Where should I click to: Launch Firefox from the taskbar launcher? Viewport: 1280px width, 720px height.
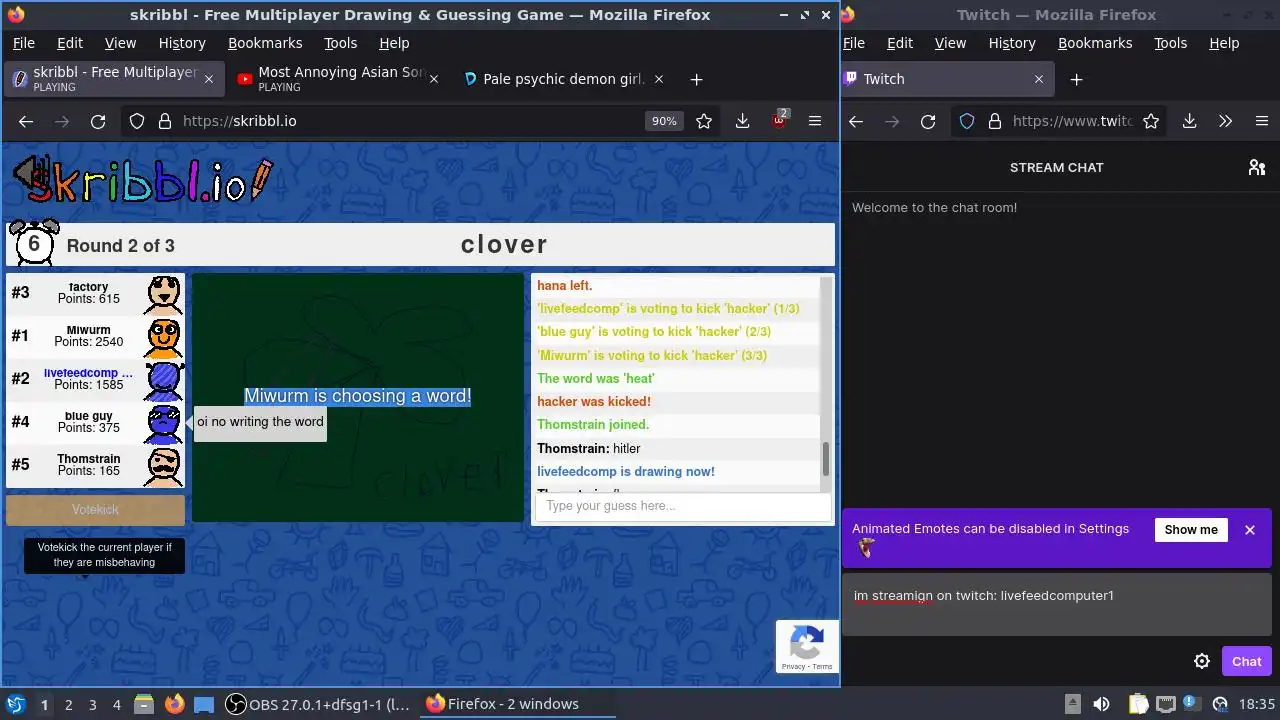point(175,704)
